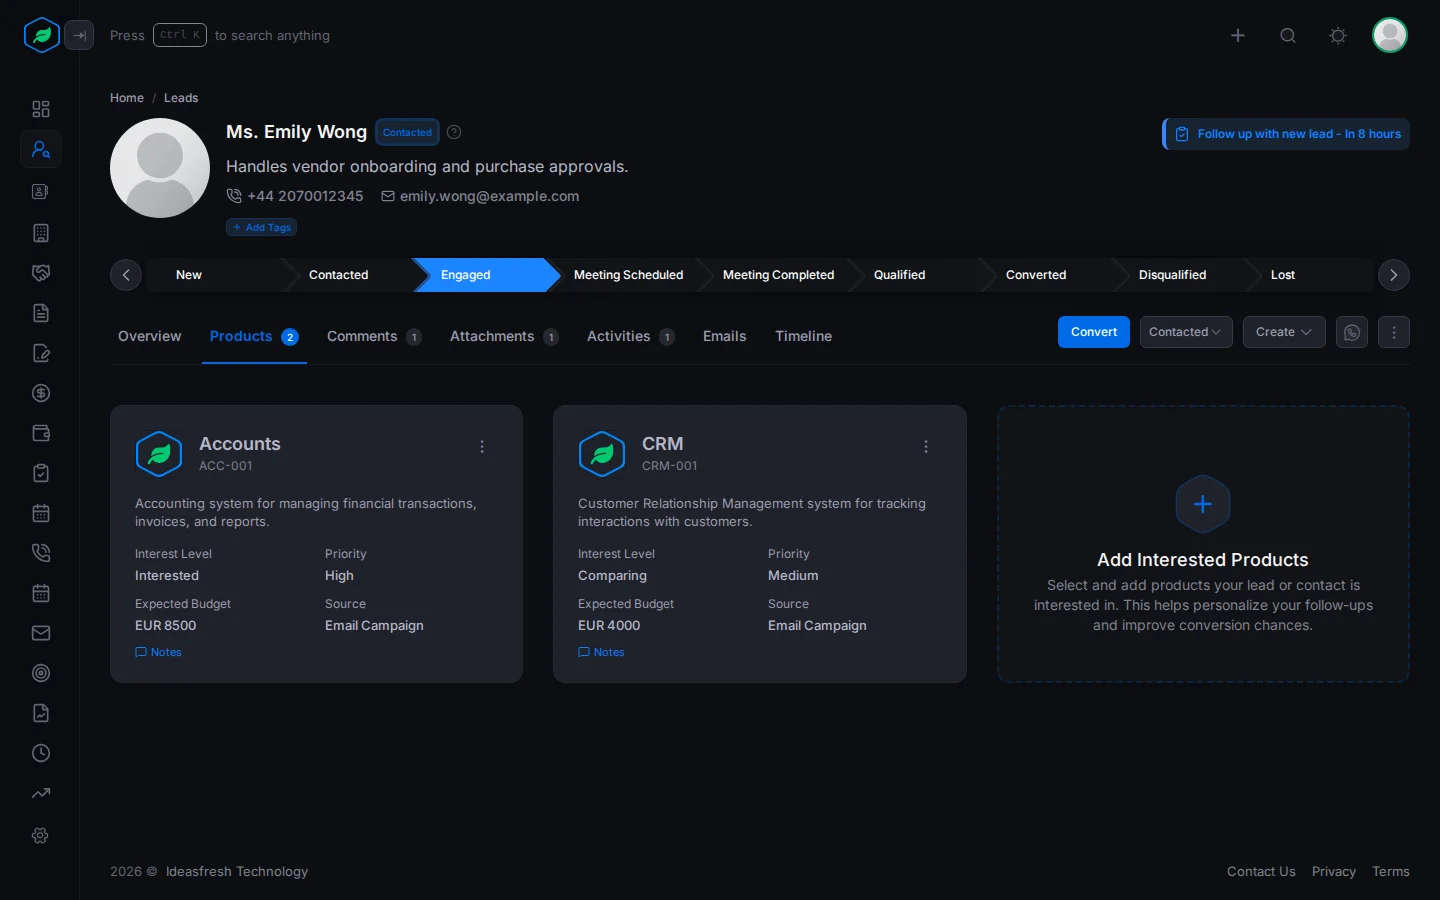Click the Convert button
The image size is (1440, 900).
click(1094, 332)
